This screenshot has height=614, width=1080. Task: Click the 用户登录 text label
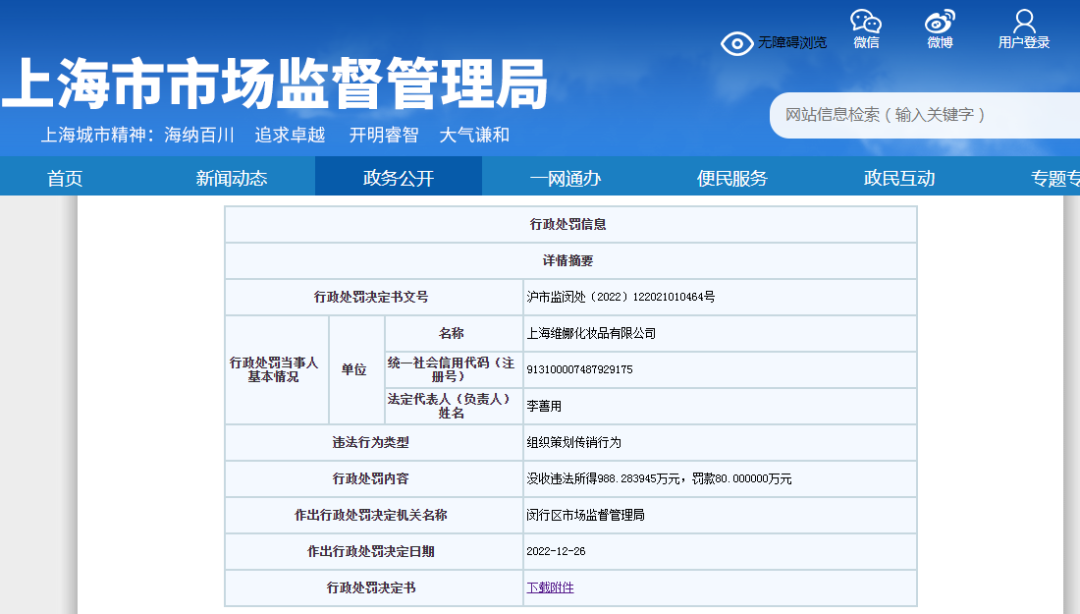(x=1024, y=43)
